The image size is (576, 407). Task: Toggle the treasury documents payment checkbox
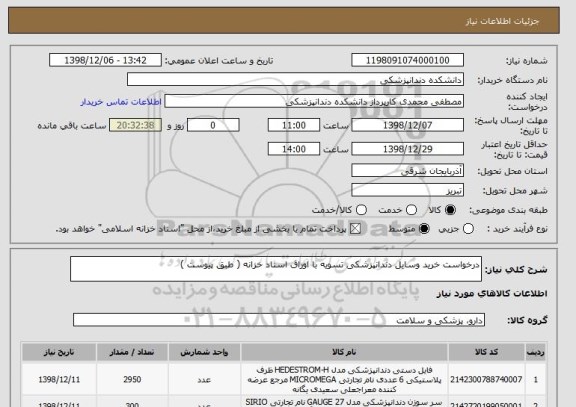click(x=355, y=228)
